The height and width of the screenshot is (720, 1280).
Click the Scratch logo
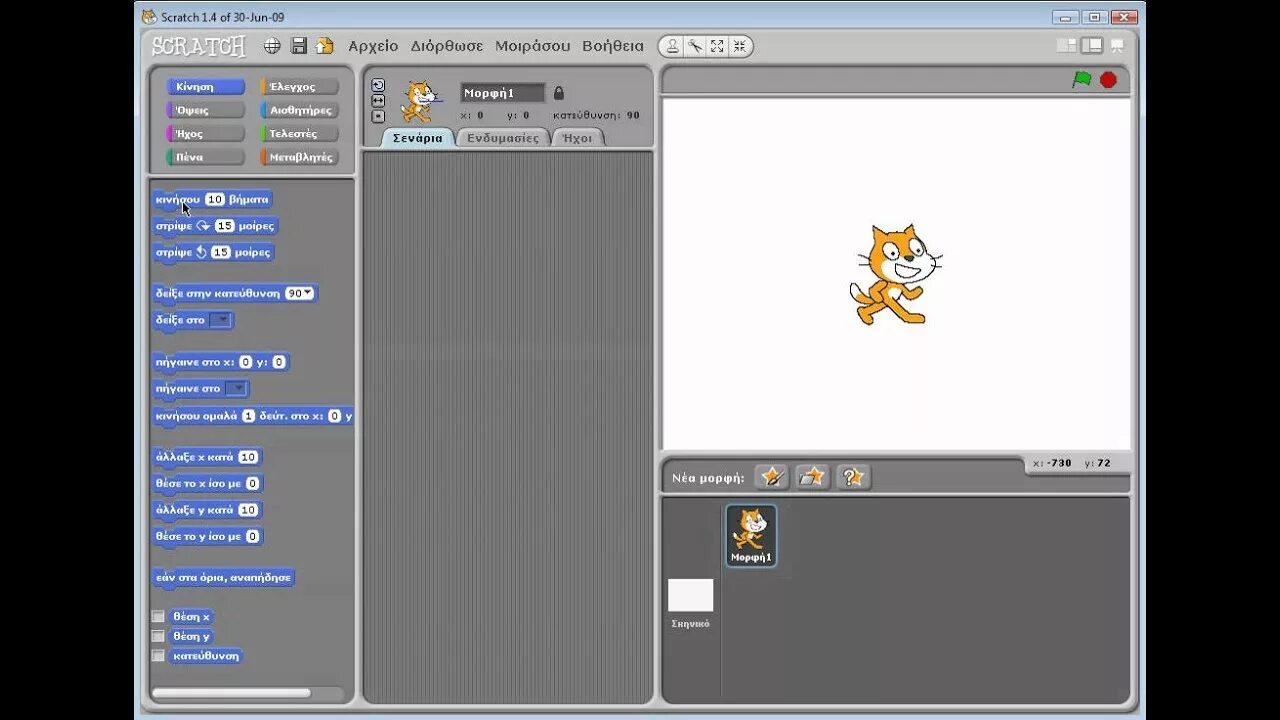pos(198,46)
